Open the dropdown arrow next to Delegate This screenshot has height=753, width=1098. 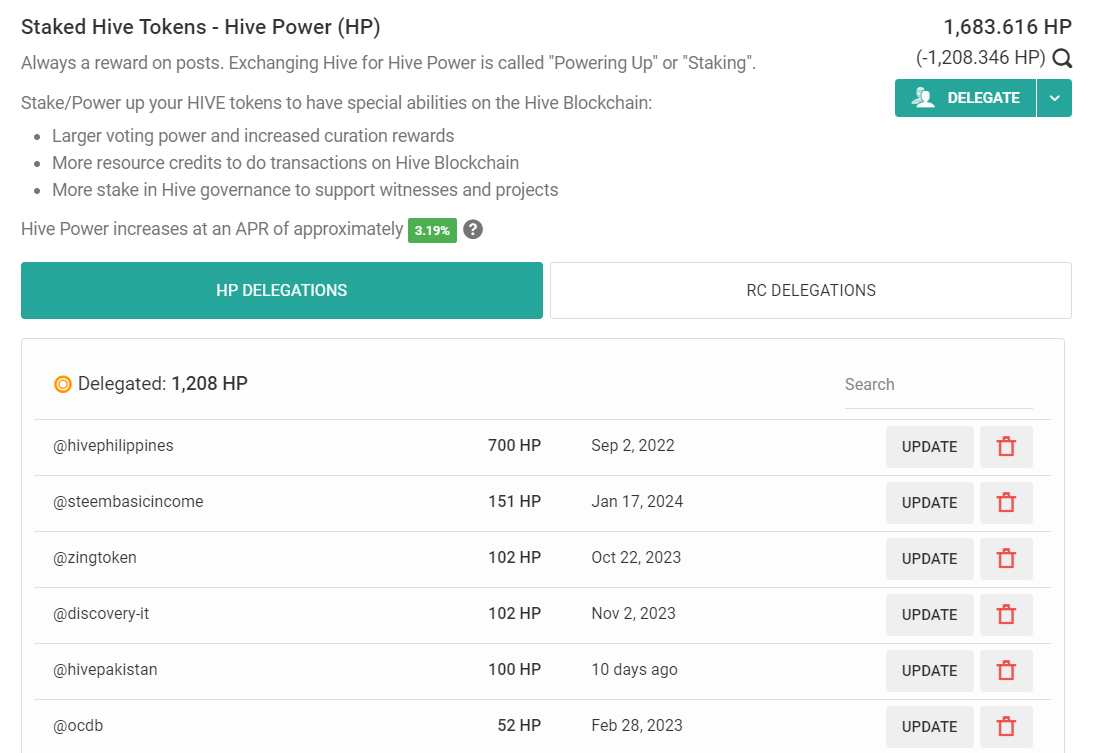(x=1055, y=98)
